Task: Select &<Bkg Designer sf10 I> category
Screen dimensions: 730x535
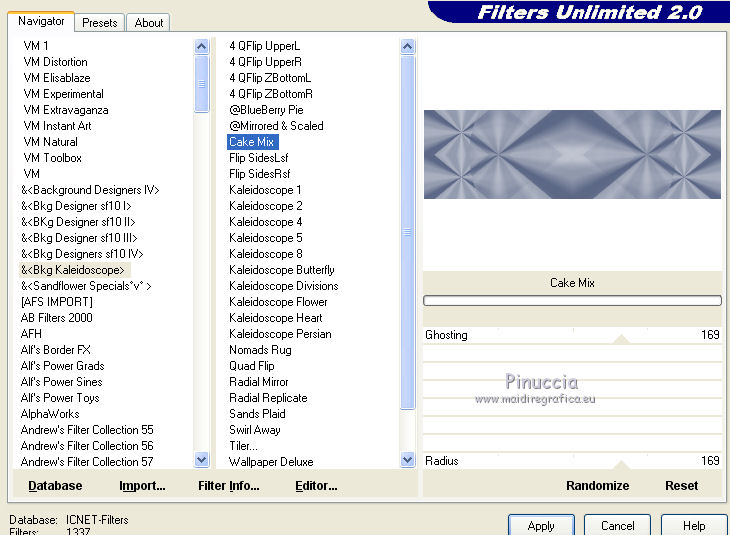Action: pos(76,206)
